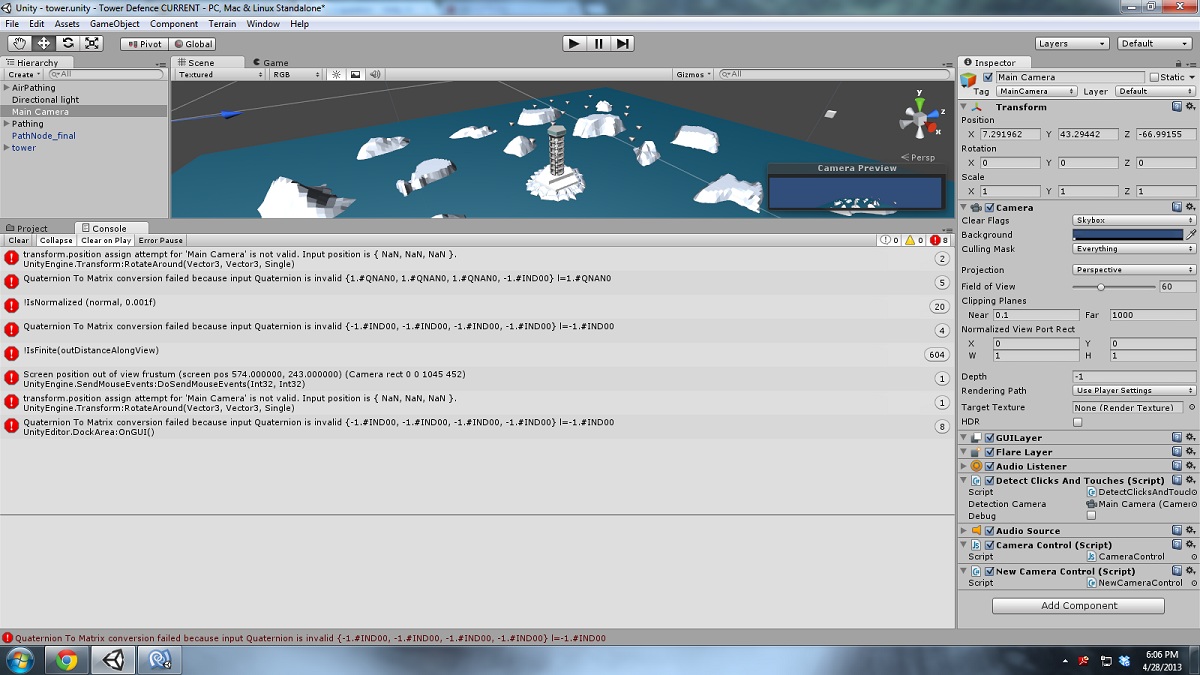Image resolution: width=1200 pixels, height=675 pixels.
Task: Toggle the Static checkbox
Action: (x=1154, y=77)
